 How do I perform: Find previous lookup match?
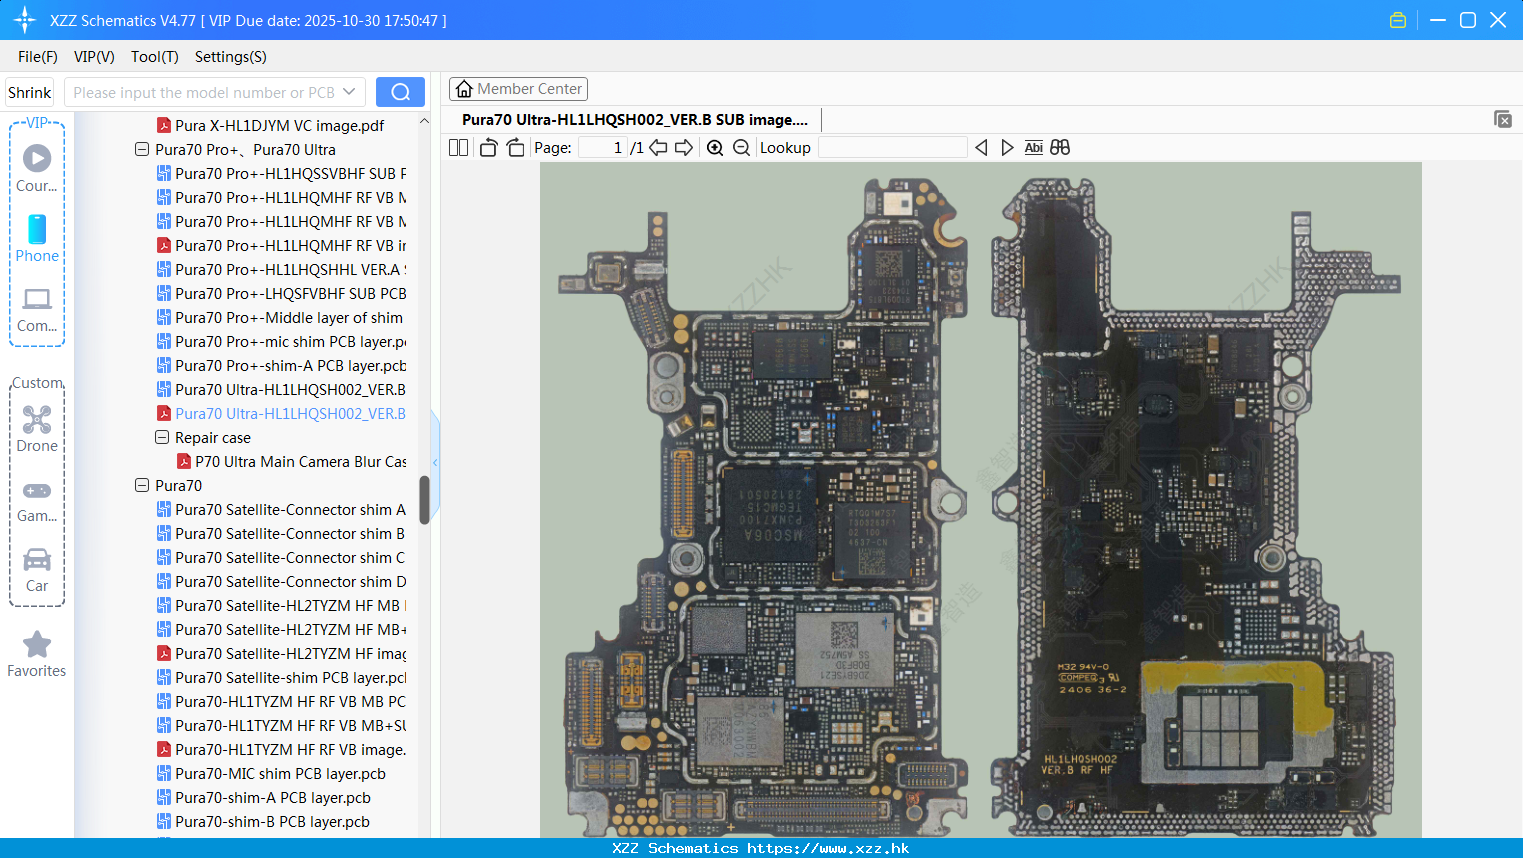point(981,147)
